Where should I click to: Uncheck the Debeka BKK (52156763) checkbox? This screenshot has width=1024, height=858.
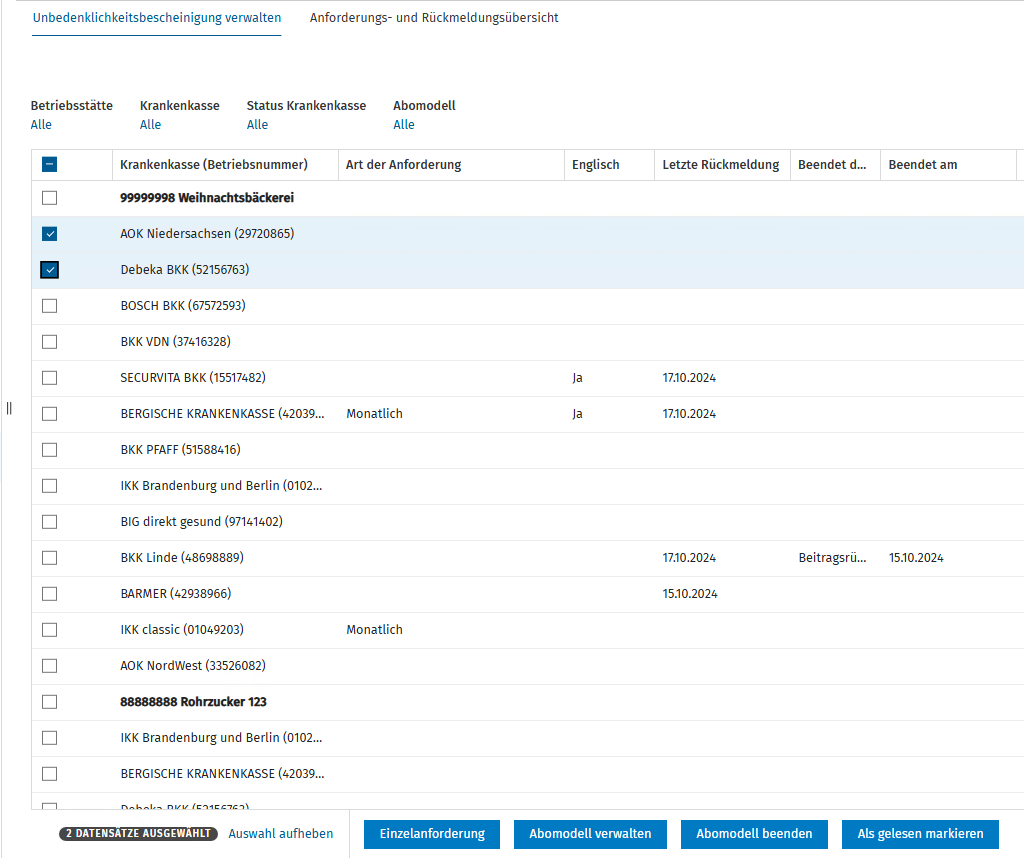[x=50, y=270]
